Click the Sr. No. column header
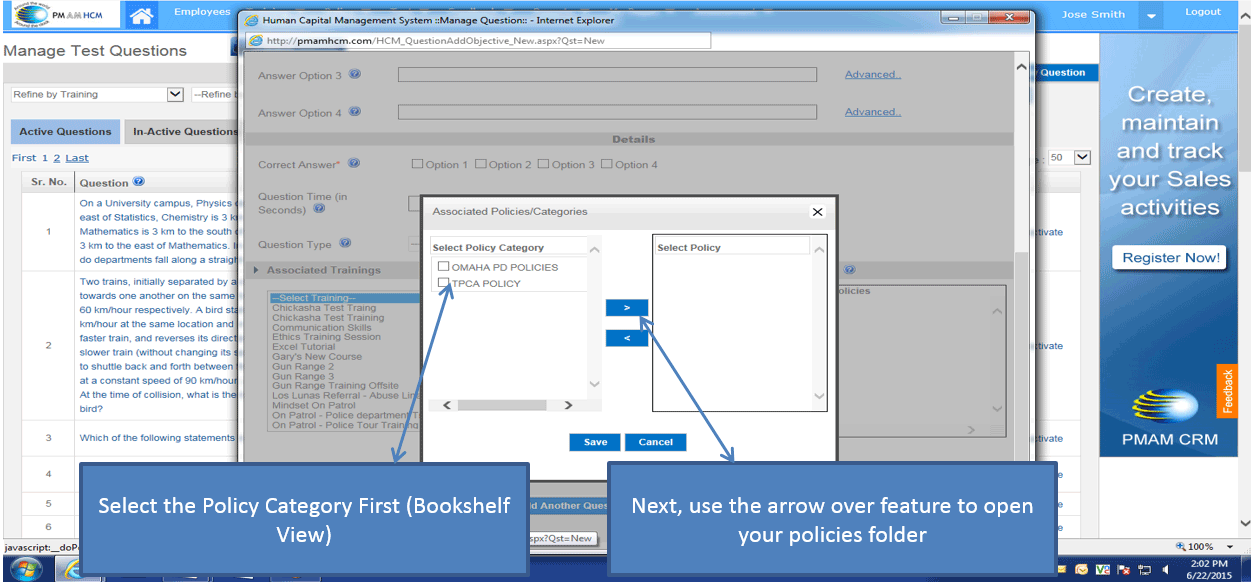Image resolution: width=1251 pixels, height=582 pixels. point(49,182)
